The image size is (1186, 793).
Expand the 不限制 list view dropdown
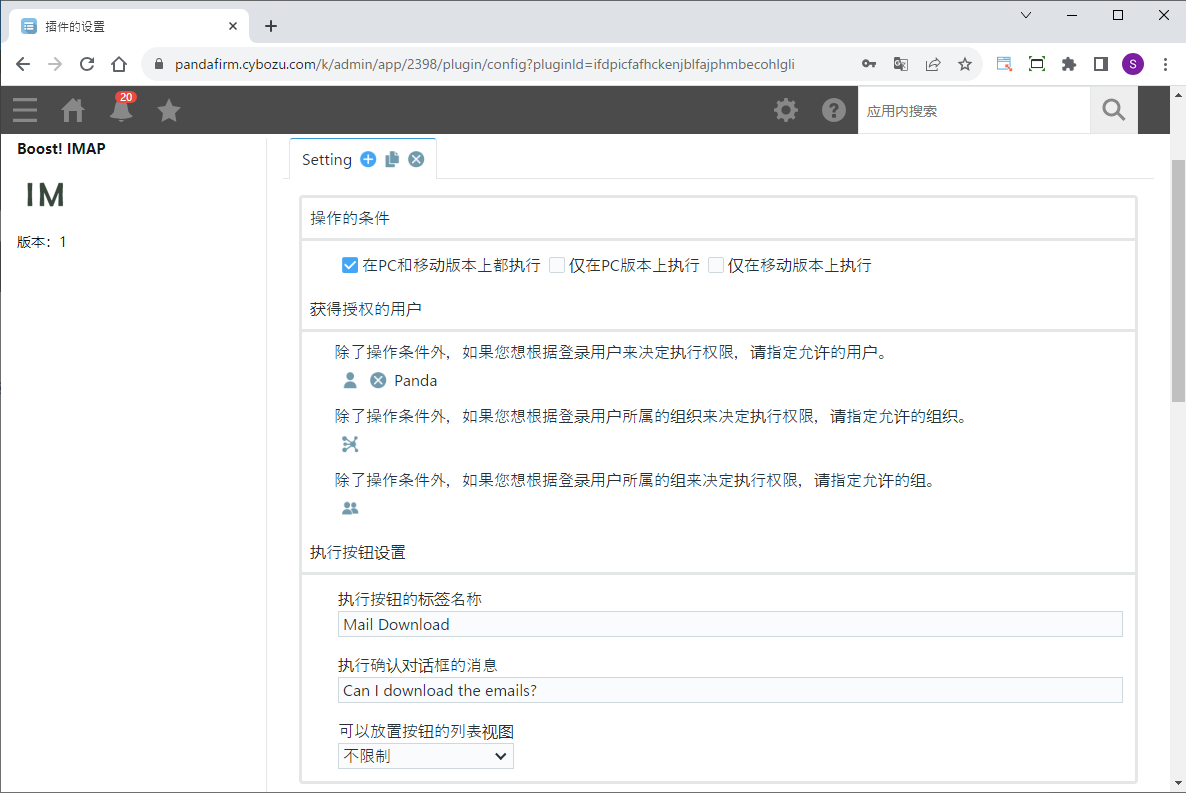(425, 756)
